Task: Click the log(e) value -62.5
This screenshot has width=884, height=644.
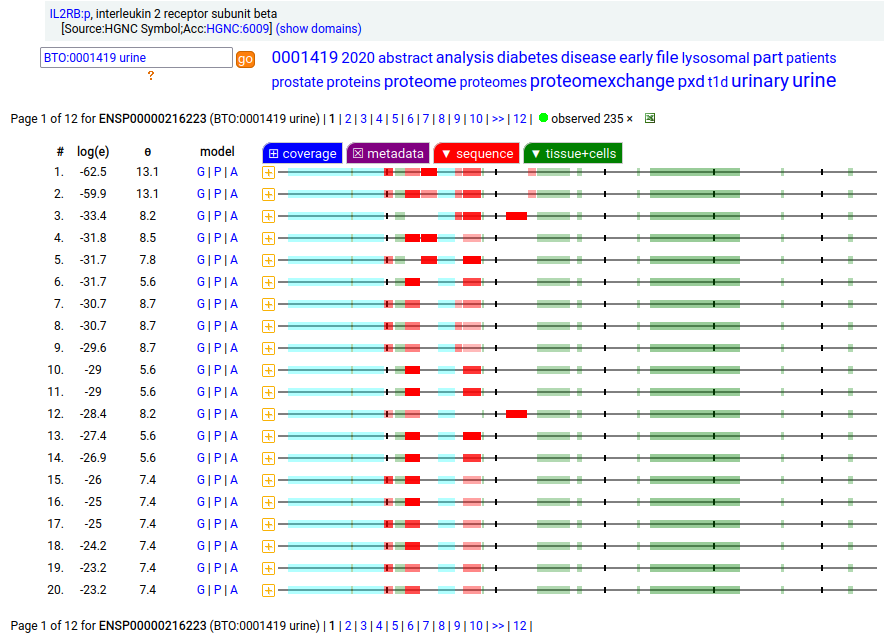Action: (93, 172)
